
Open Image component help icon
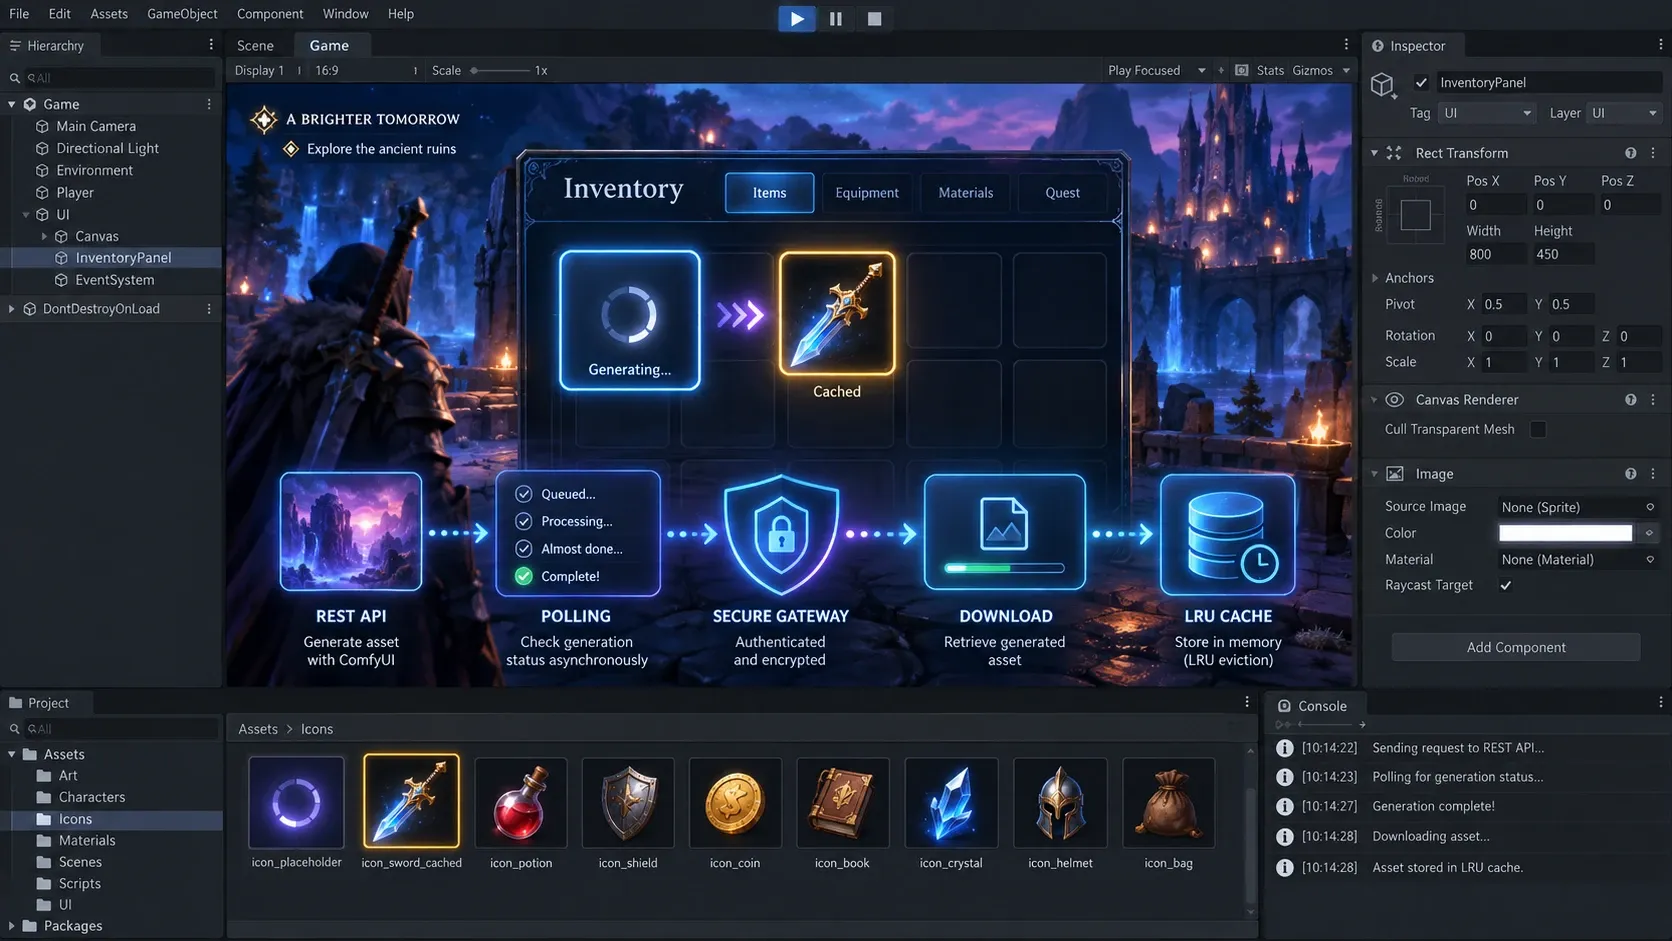[1631, 474]
